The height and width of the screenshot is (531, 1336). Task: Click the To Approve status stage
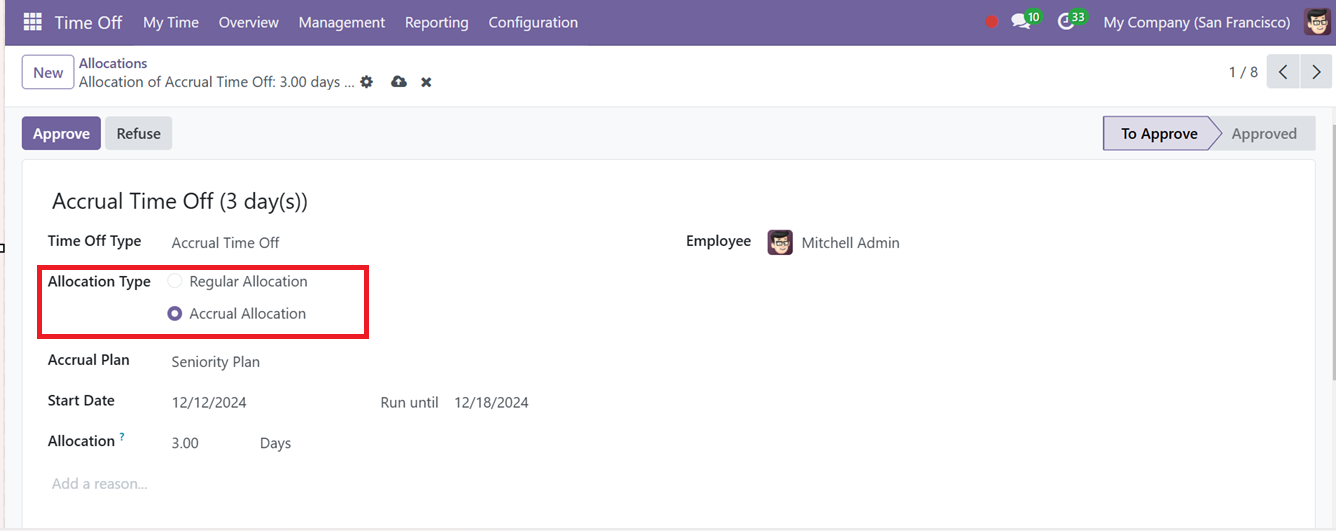[x=1159, y=133]
